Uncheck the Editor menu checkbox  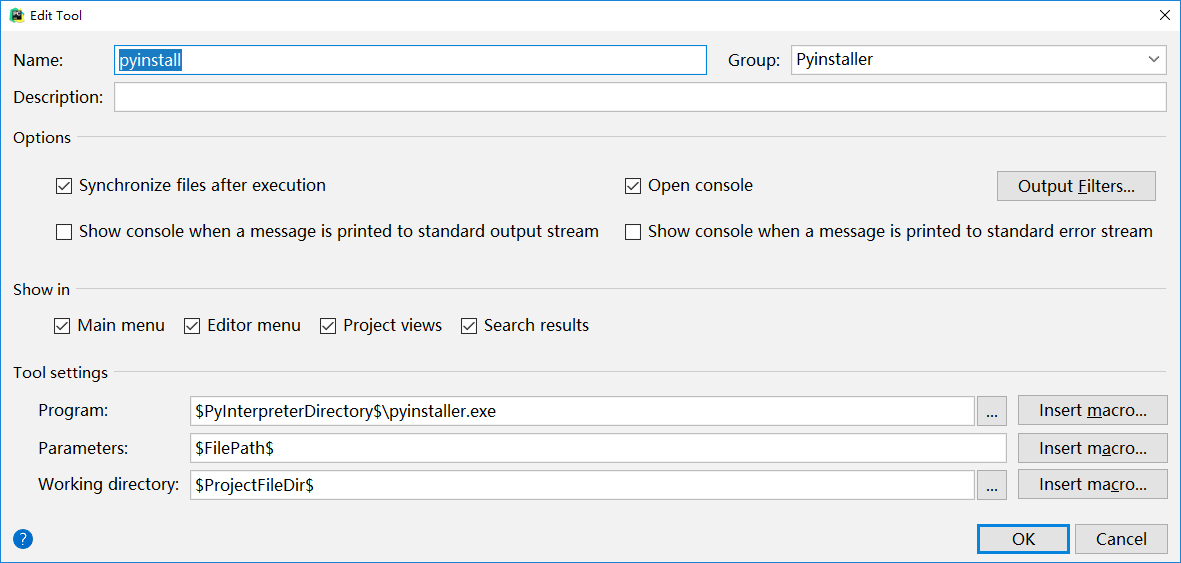pos(192,326)
